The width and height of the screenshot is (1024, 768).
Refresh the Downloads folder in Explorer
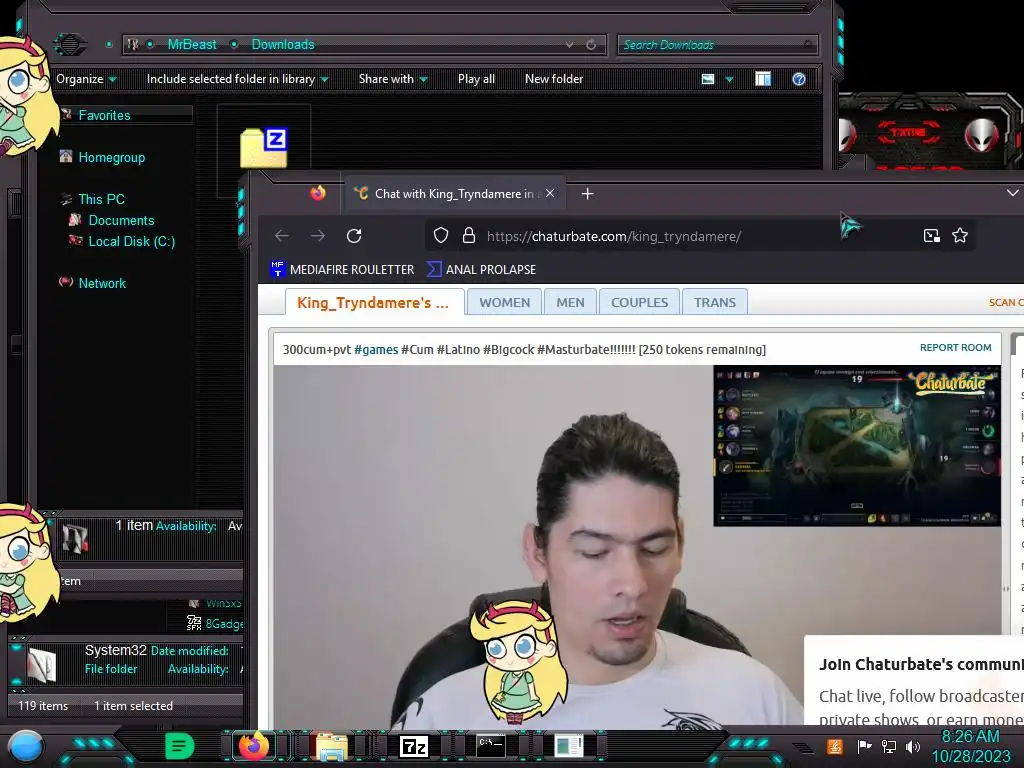(591, 44)
